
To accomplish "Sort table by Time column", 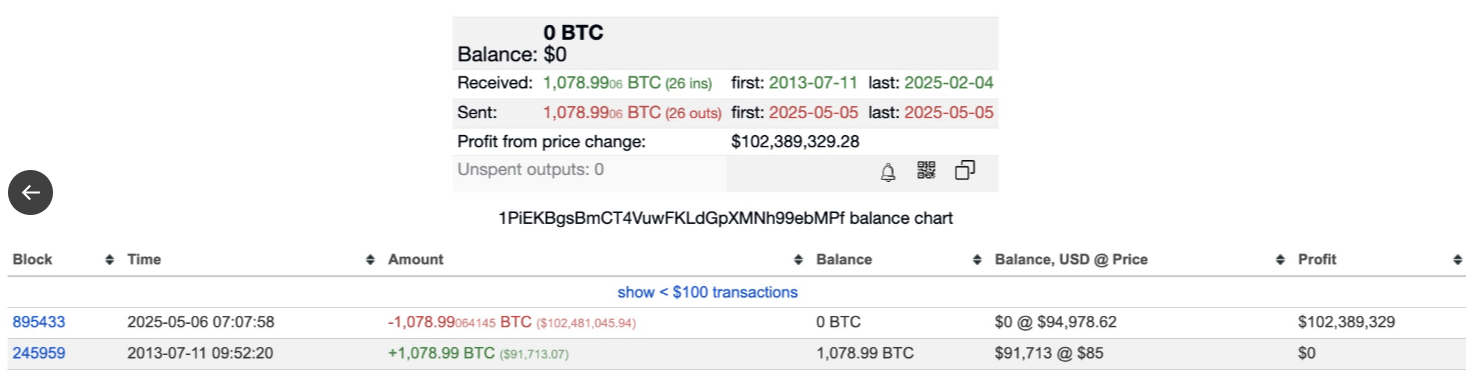I will click(144, 259).
